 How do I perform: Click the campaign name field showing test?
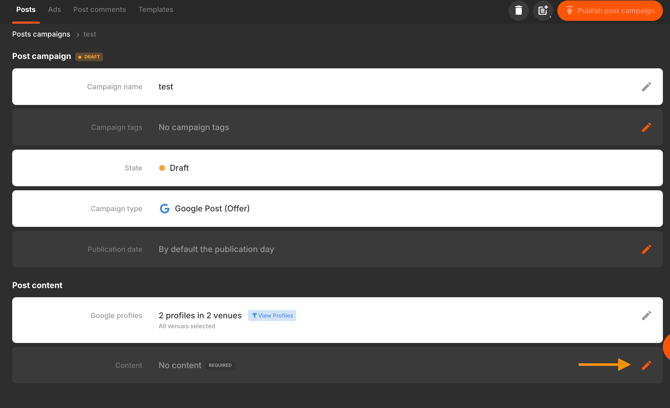click(166, 87)
